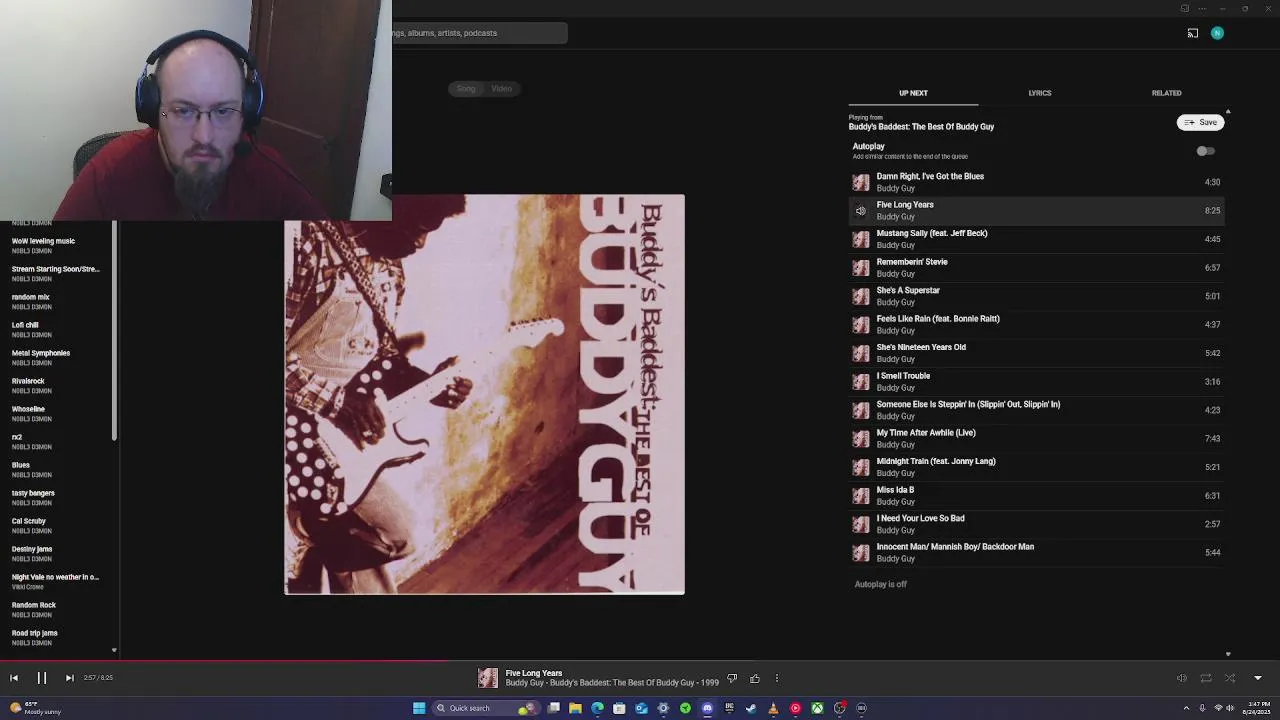This screenshot has height=720, width=1280.
Task: Open Discord from the taskbar
Action: pyautogui.click(x=707, y=708)
